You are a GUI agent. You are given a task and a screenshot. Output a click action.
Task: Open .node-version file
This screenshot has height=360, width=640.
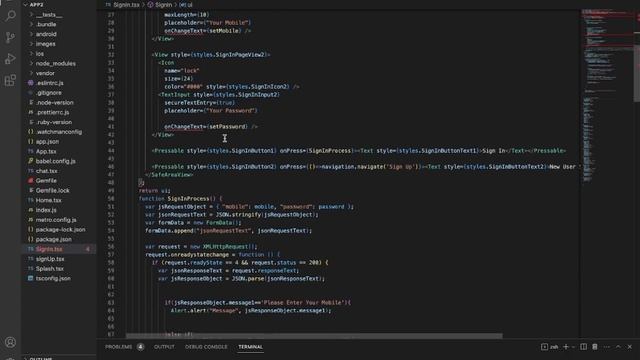[55, 102]
